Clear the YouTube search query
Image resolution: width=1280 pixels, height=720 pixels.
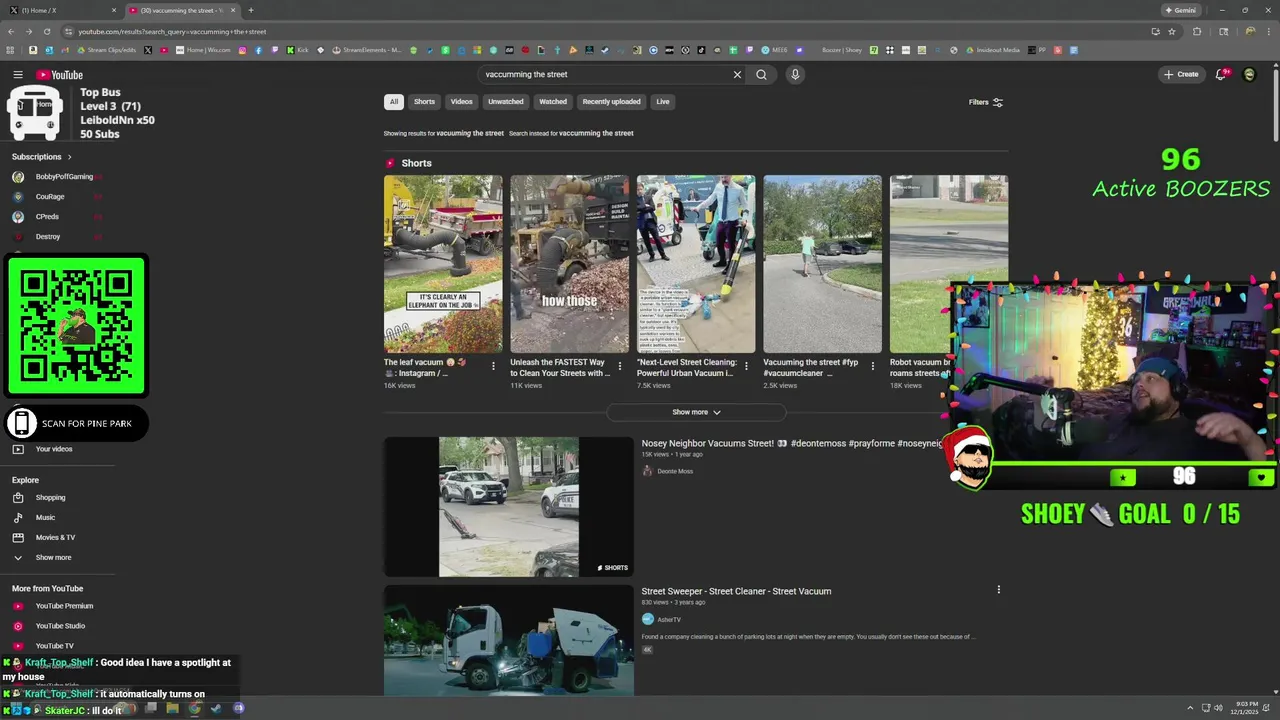(x=737, y=74)
